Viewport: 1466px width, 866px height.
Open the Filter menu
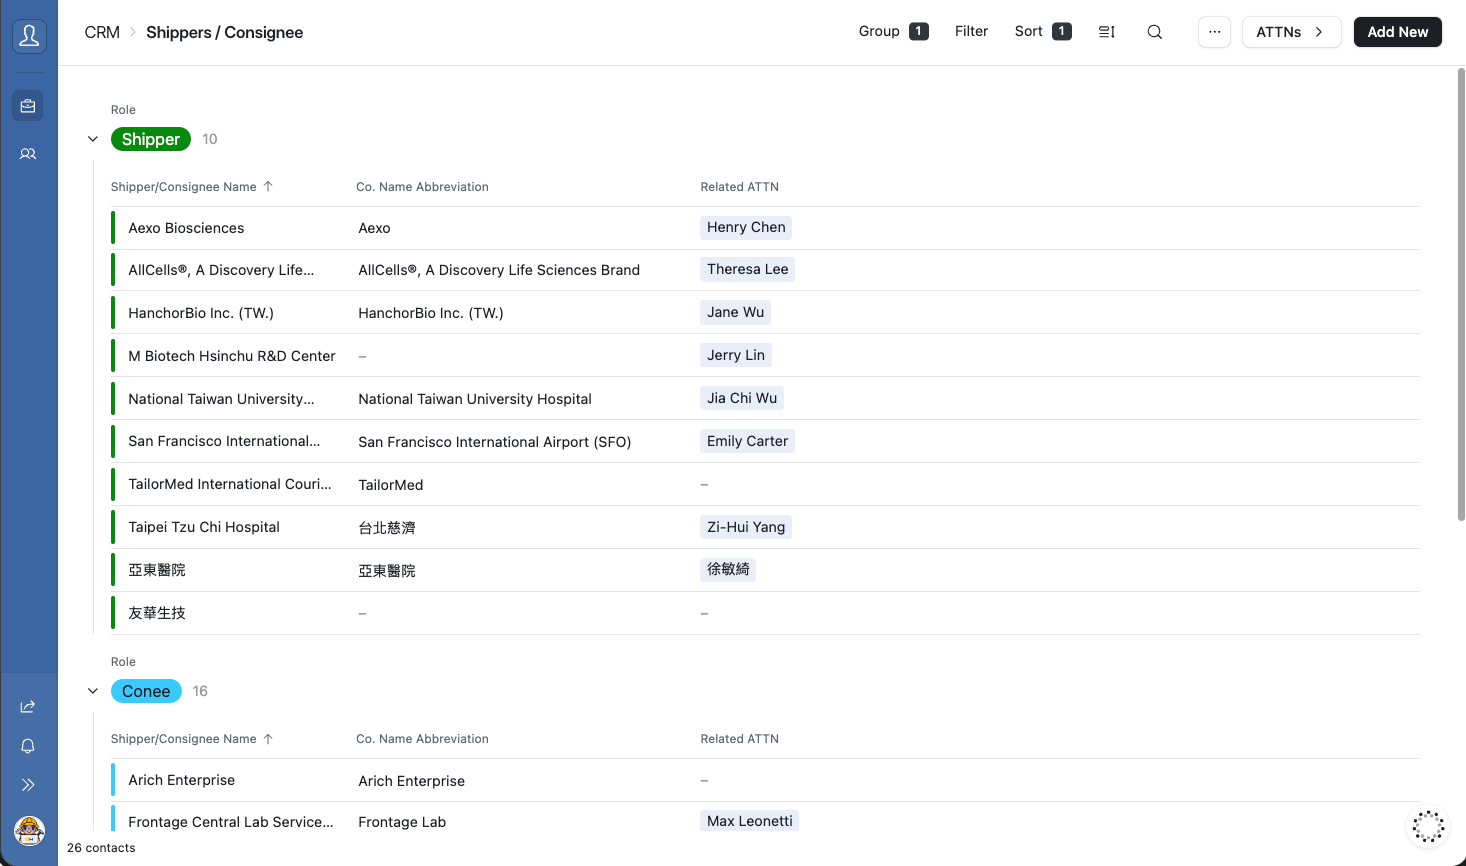[x=971, y=32]
